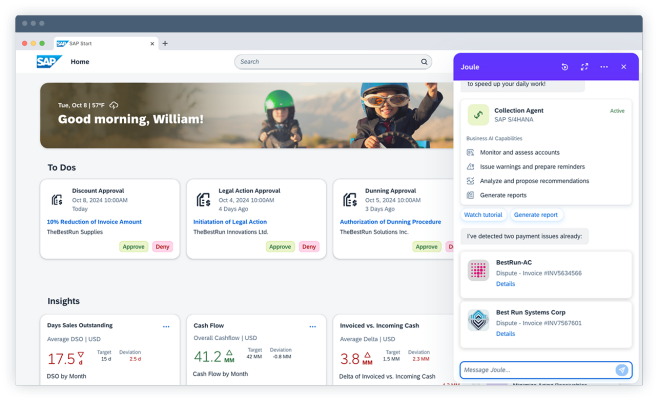Image resolution: width=658 pixels, height=400 pixels.
Task: Click the Watch tutorial button
Action: 484,215
